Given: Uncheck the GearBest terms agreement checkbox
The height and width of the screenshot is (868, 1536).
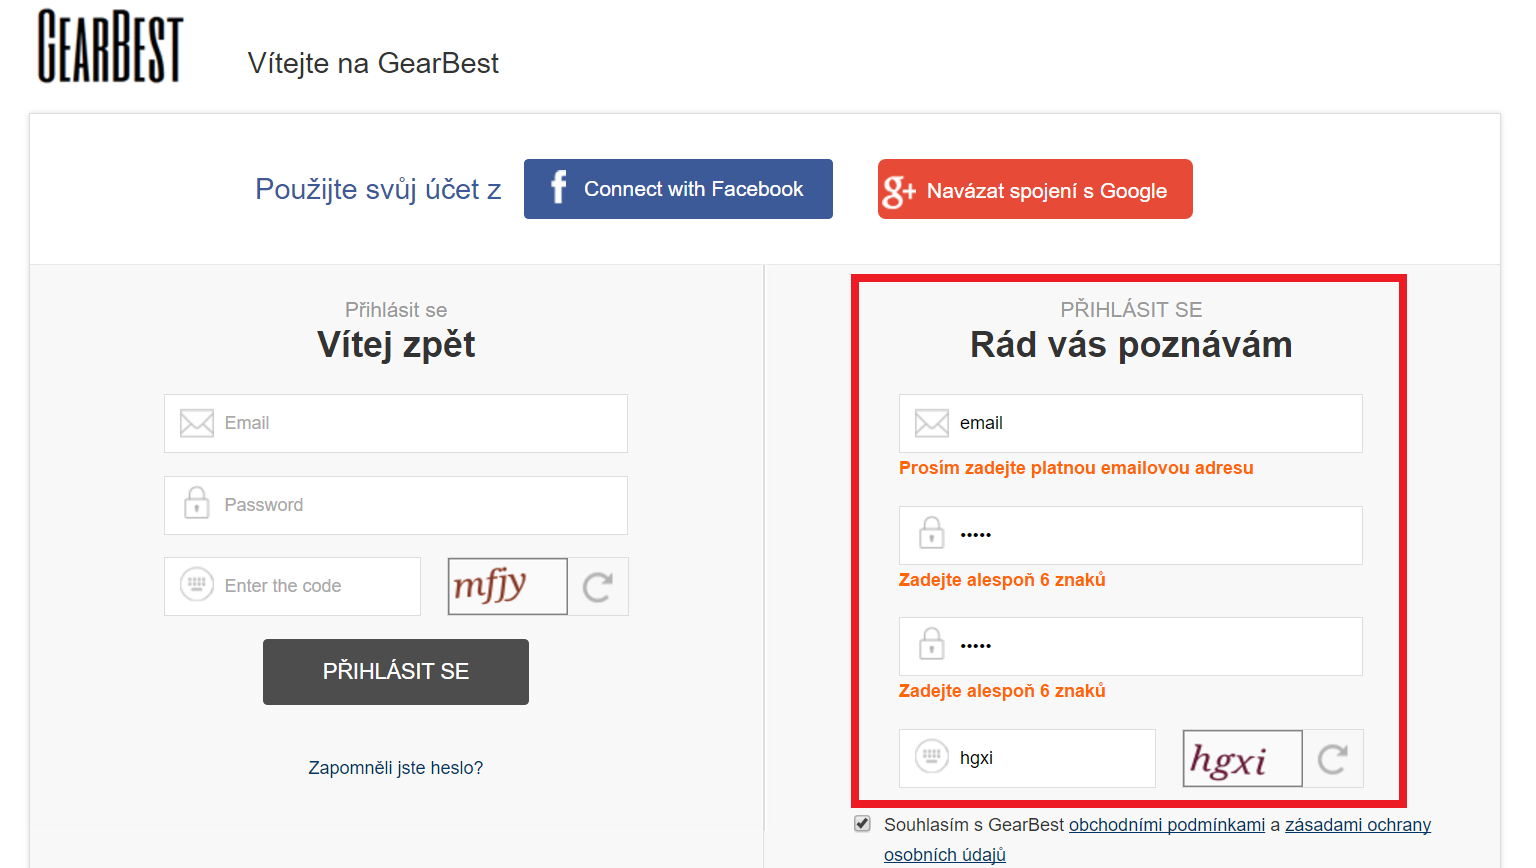Looking at the screenshot, I should 862,824.
